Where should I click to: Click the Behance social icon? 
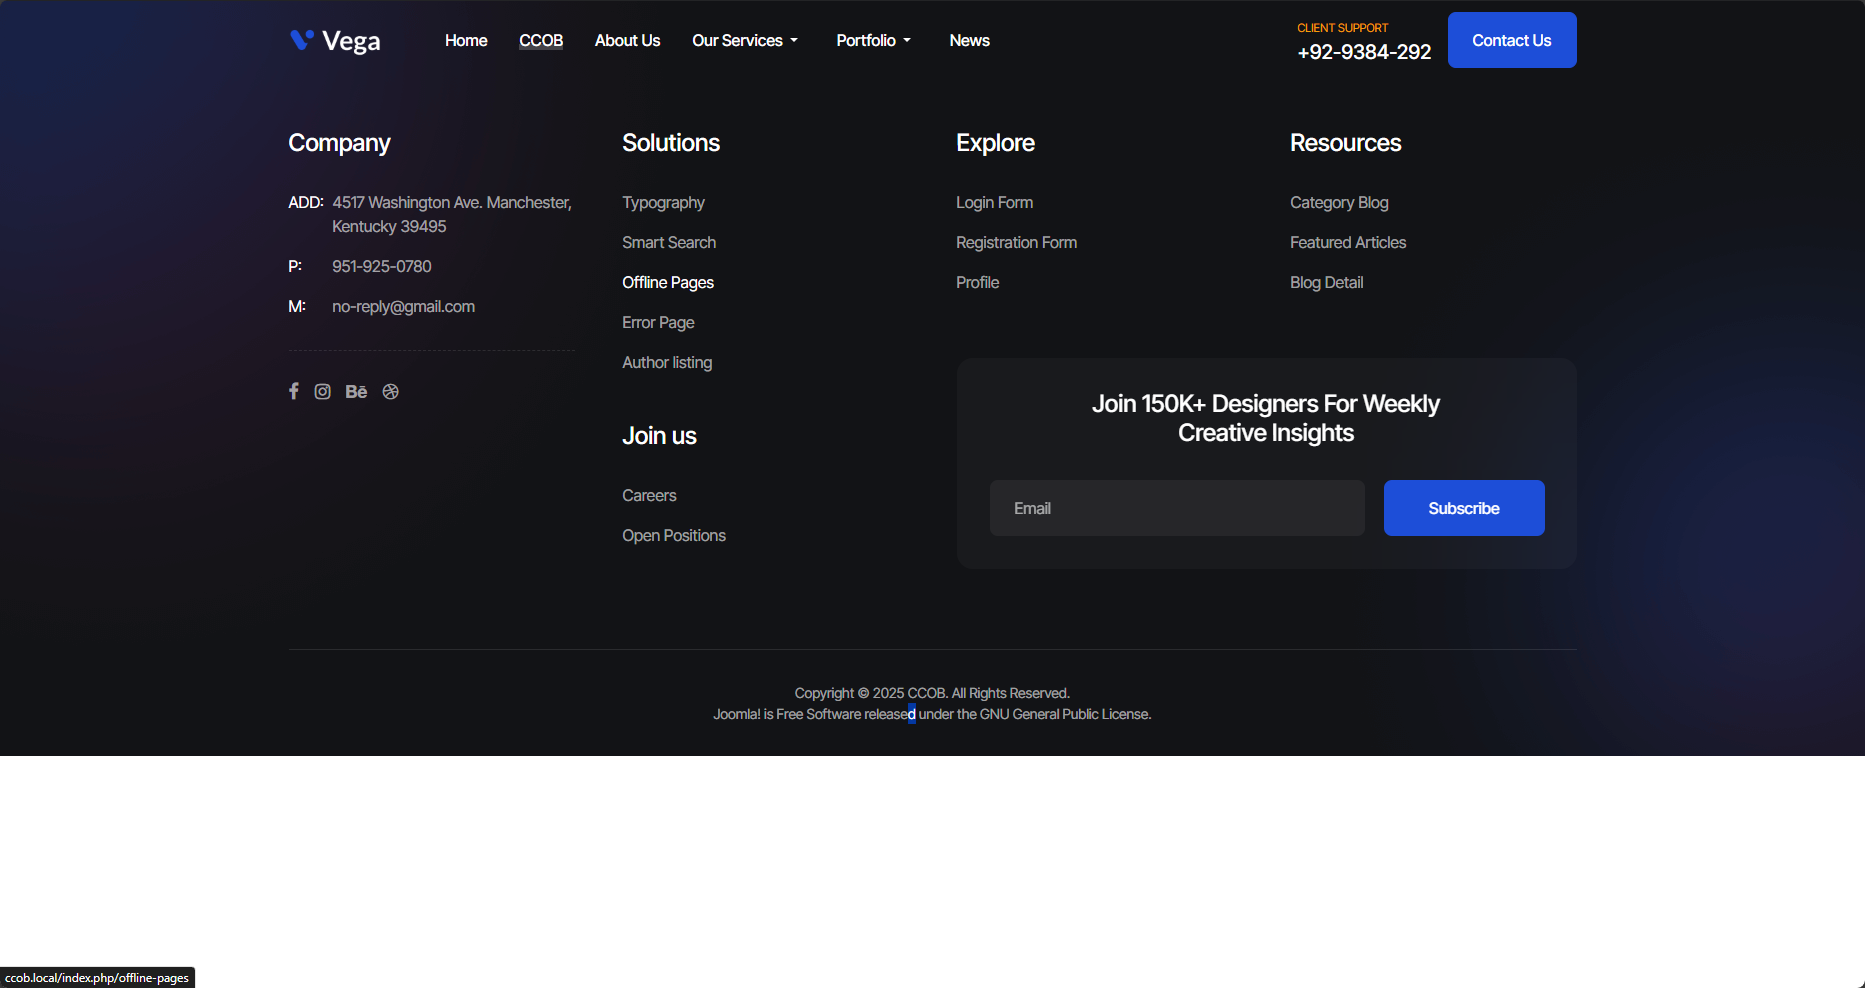coord(356,391)
